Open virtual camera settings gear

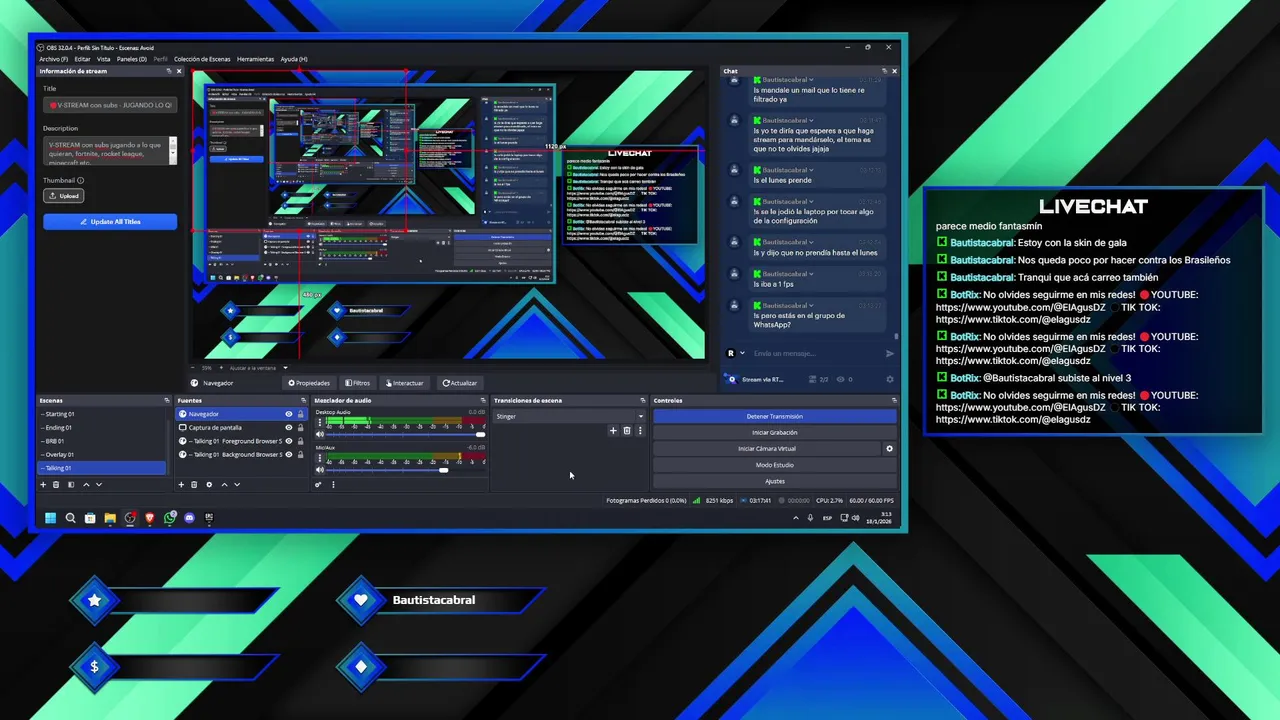pyautogui.click(x=889, y=449)
